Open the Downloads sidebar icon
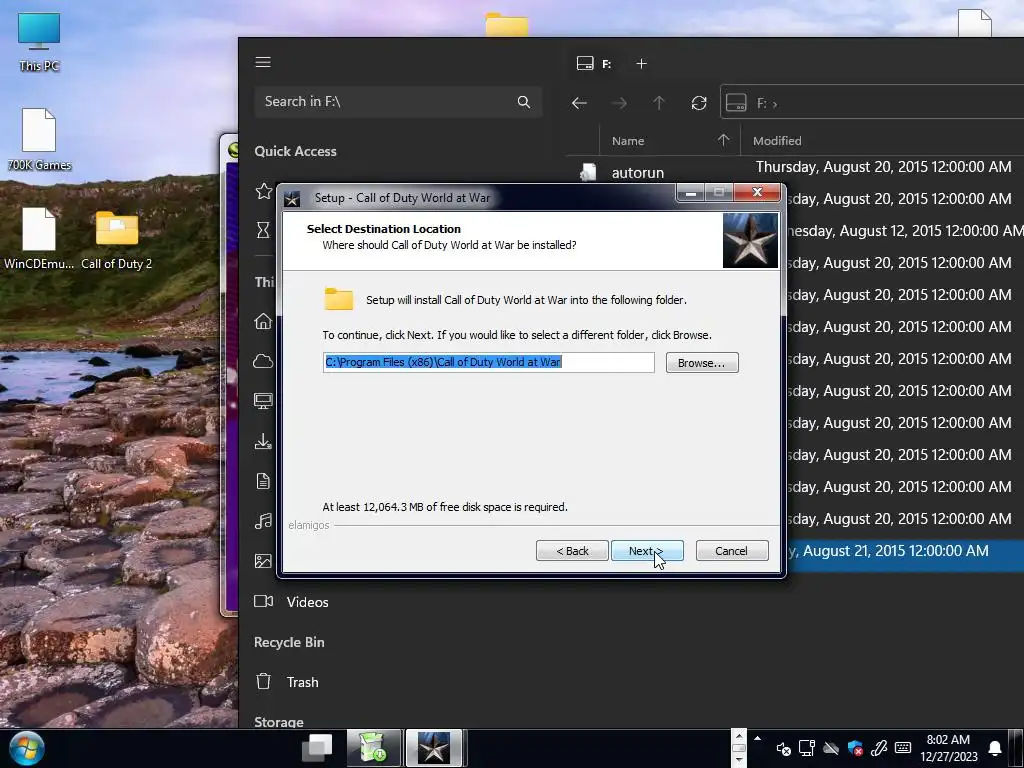This screenshot has height=768, width=1024. coord(263,441)
